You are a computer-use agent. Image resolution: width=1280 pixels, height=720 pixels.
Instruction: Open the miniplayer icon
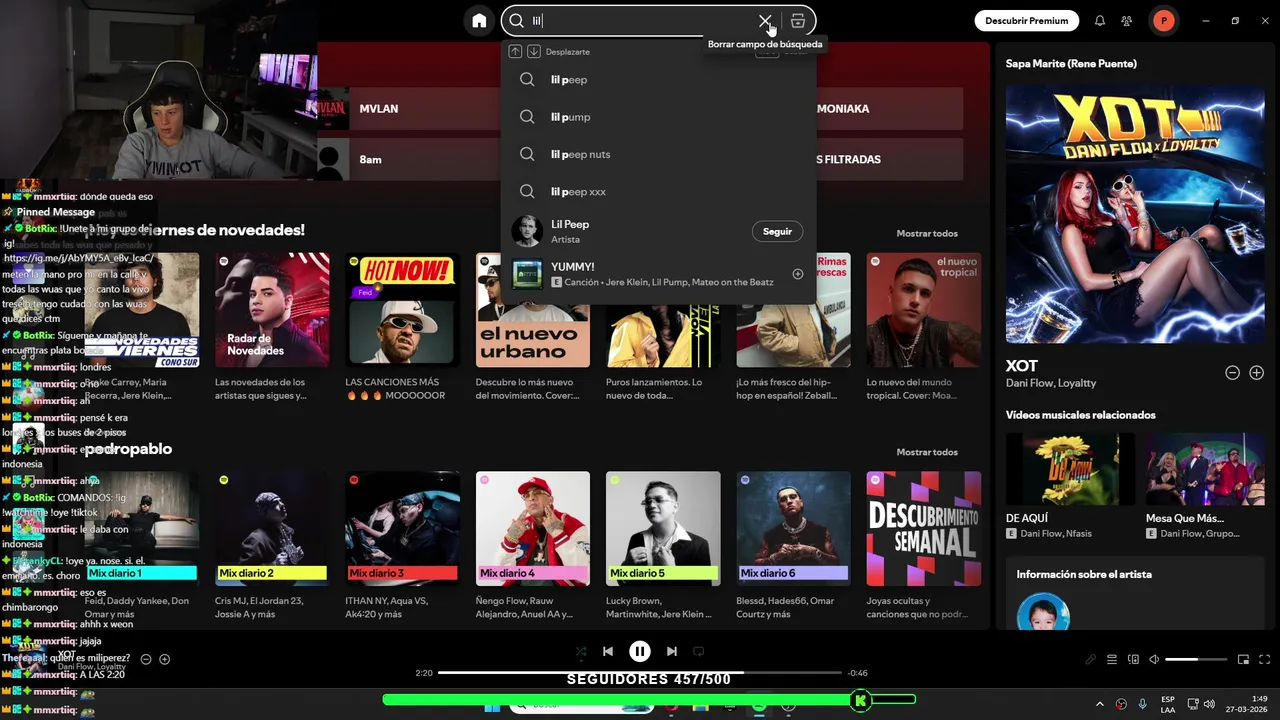(1244, 660)
